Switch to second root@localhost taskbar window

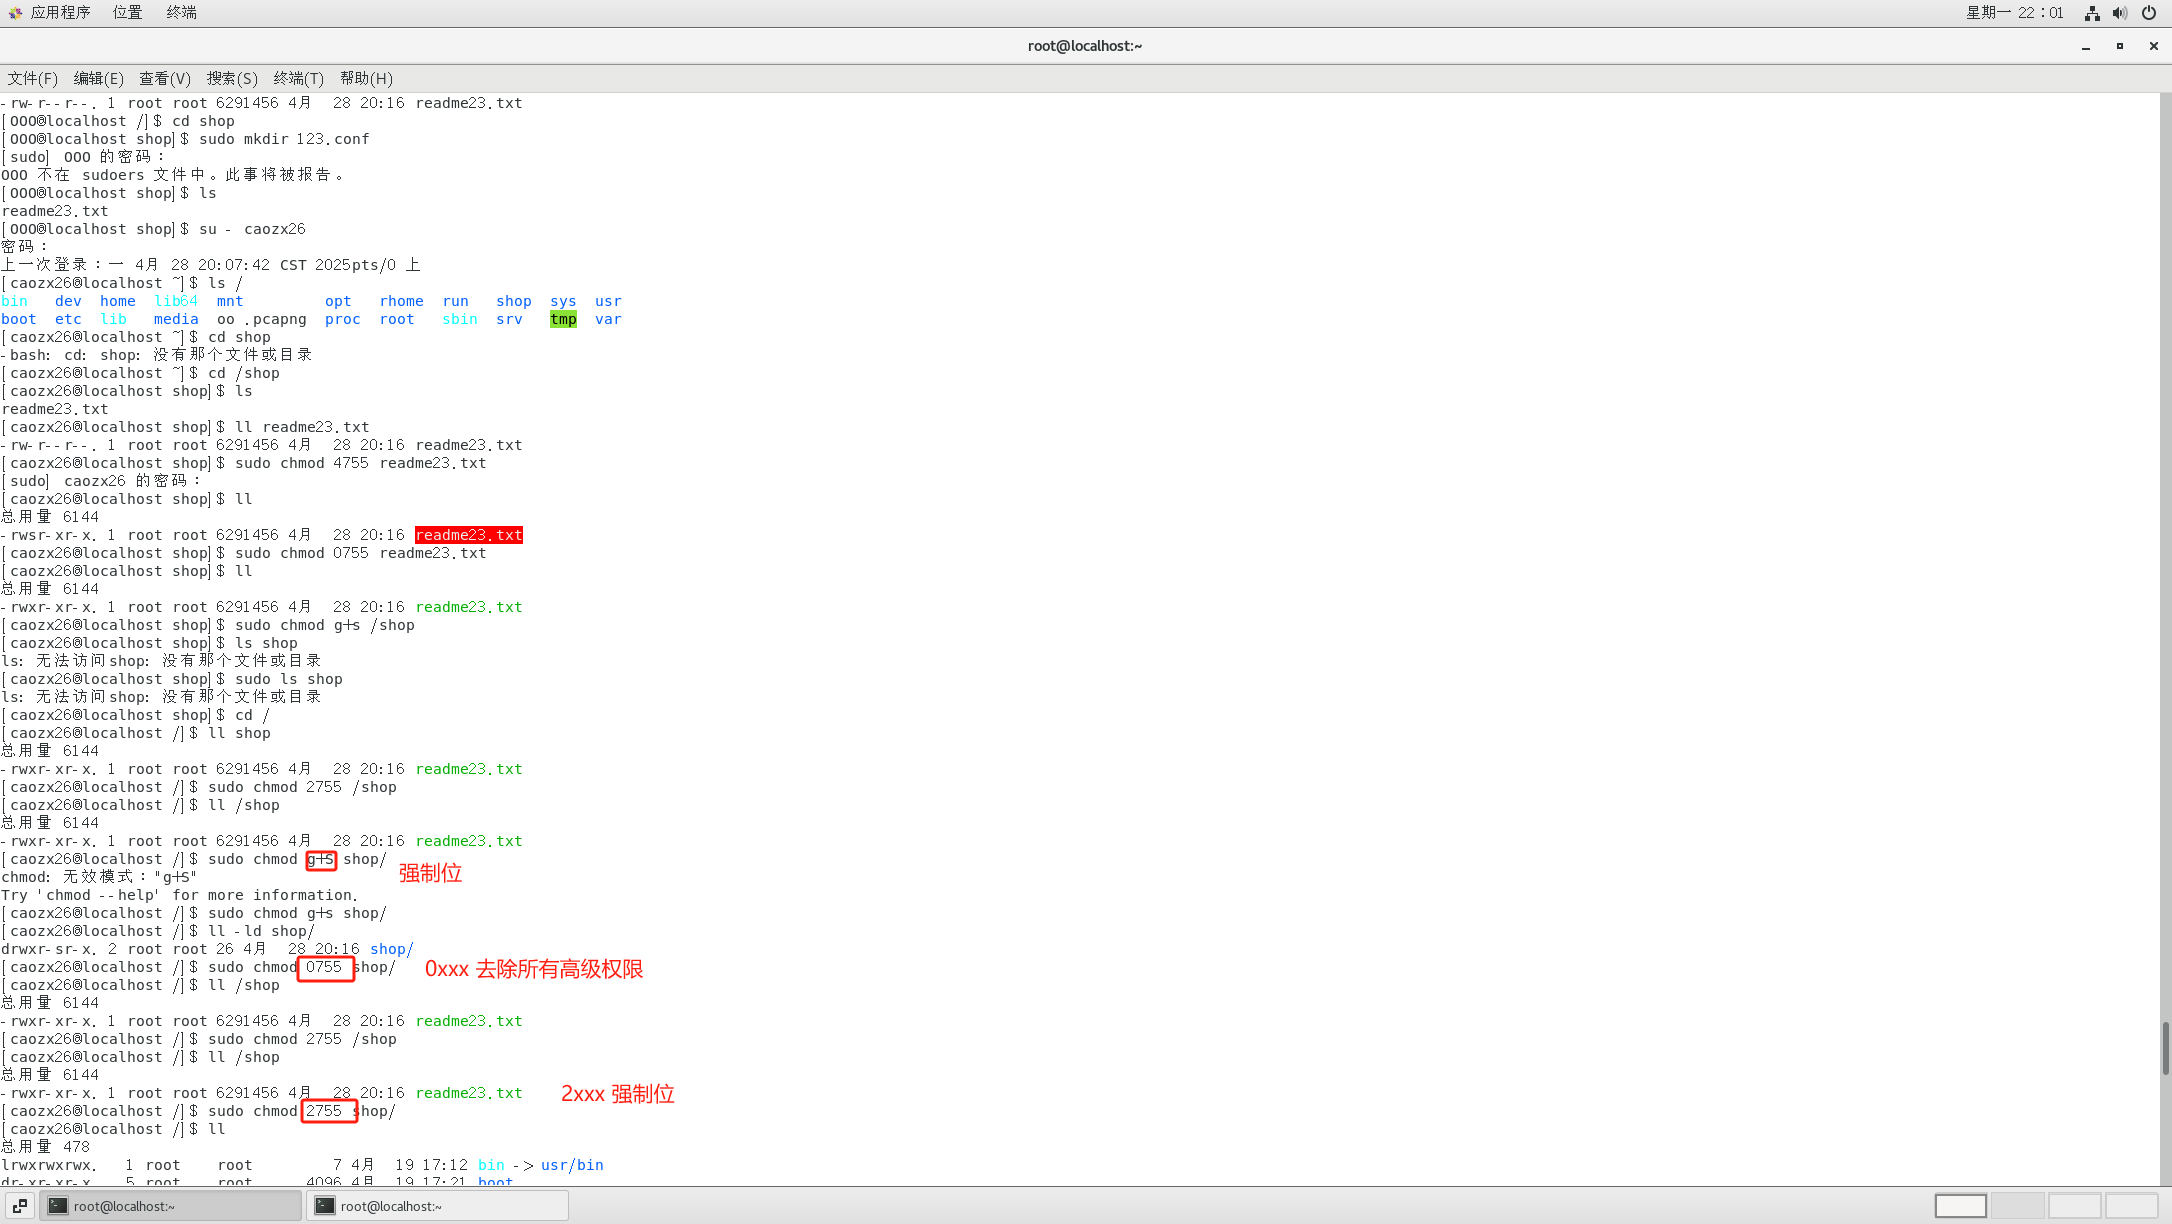click(437, 1206)
